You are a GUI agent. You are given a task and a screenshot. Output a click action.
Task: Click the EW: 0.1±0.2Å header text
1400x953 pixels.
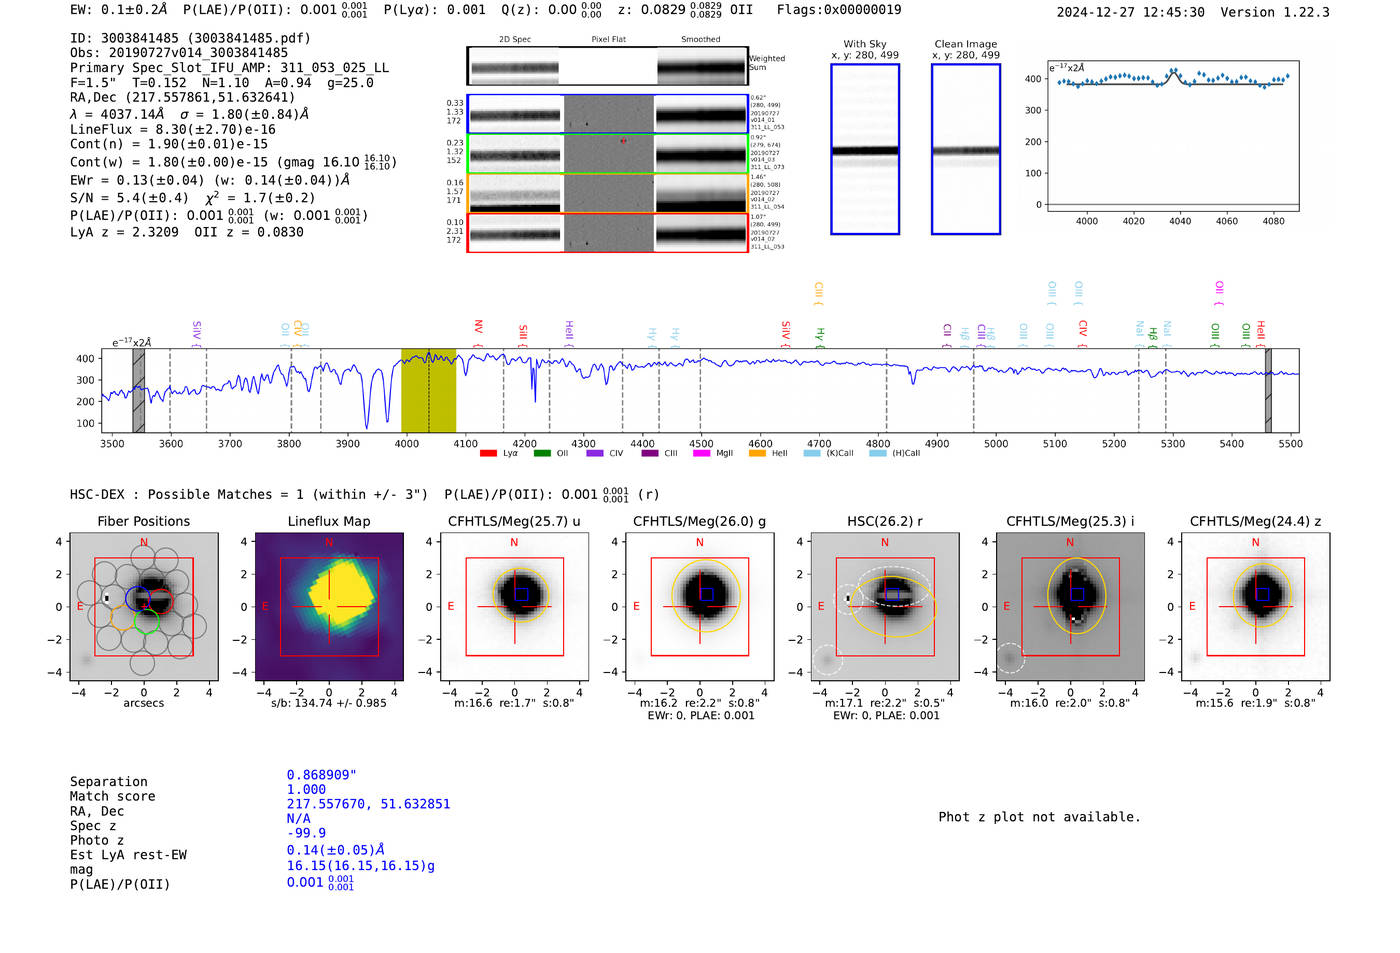pyautogui.click(x=119, y=10)
